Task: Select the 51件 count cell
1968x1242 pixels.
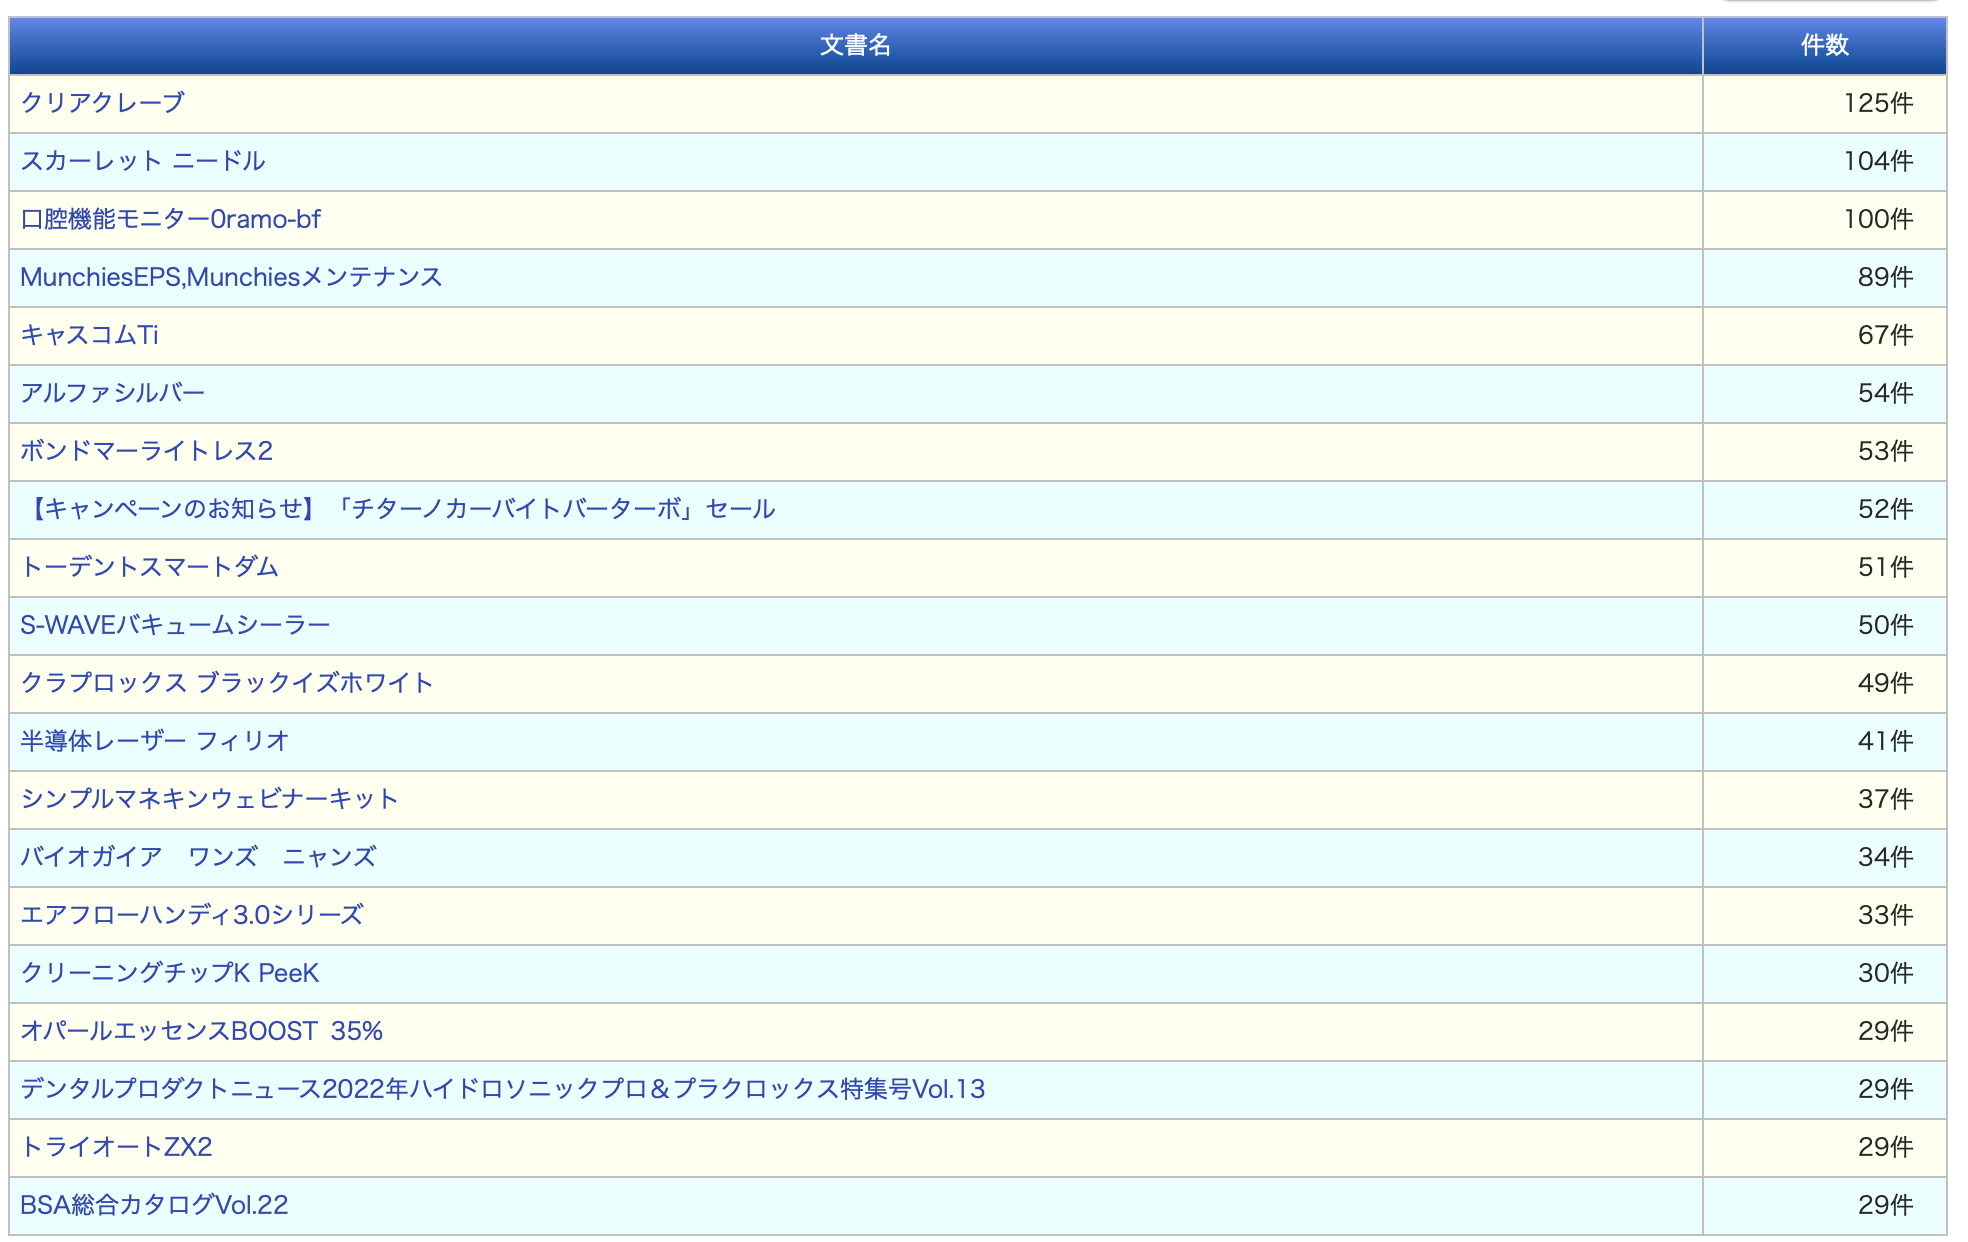Action: 1825,568
